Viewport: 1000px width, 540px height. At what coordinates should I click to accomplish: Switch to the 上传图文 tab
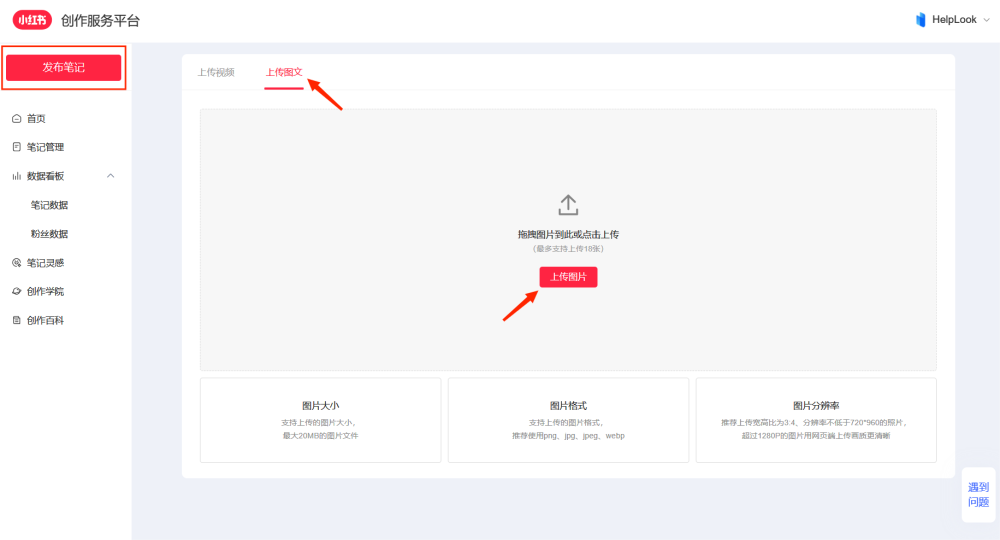(284, 72)
